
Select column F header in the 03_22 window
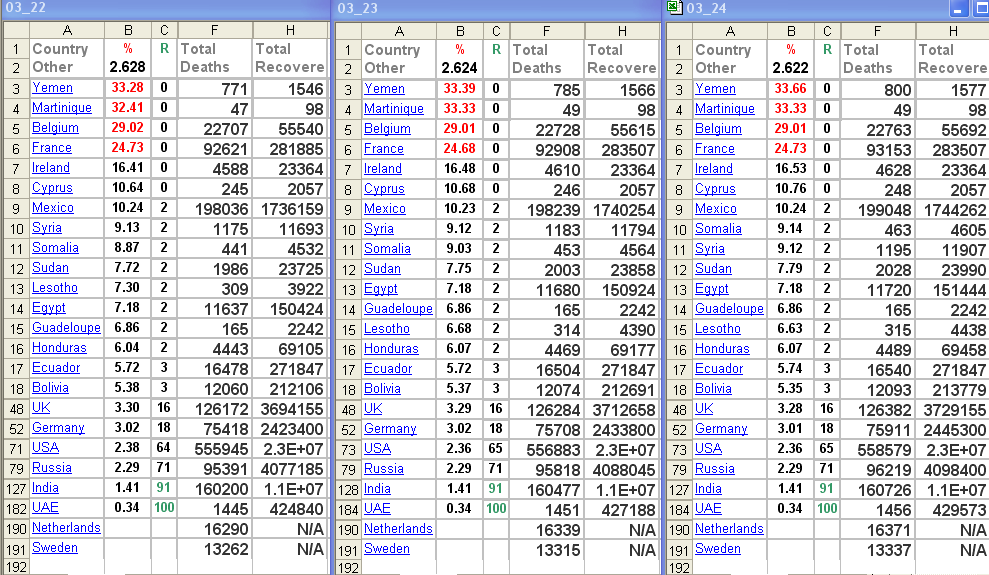(214, 30)
